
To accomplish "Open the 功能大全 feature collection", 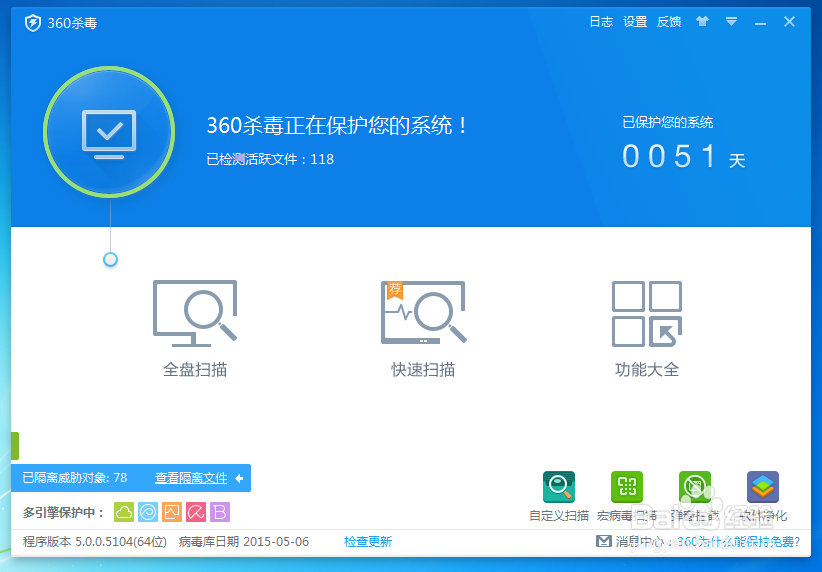I will click(x=647, y=329).
